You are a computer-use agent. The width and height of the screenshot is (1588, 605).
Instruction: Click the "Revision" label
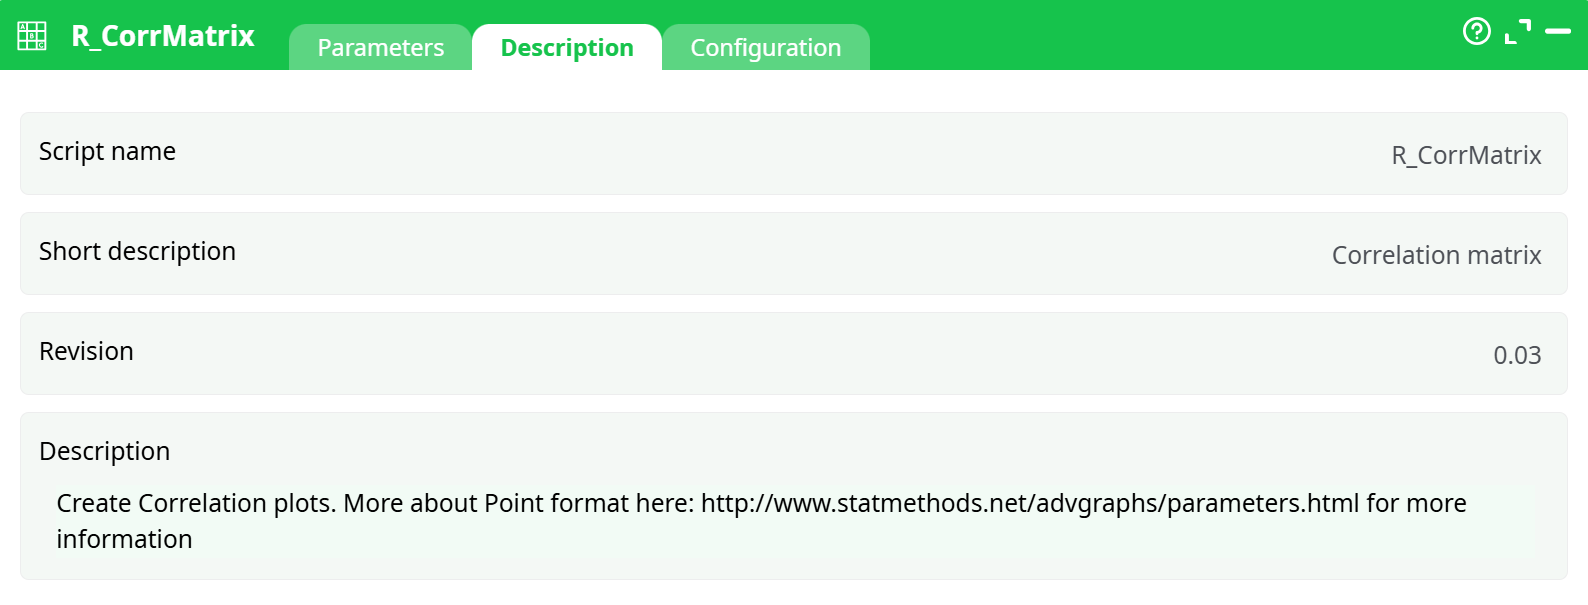(86, 351)
